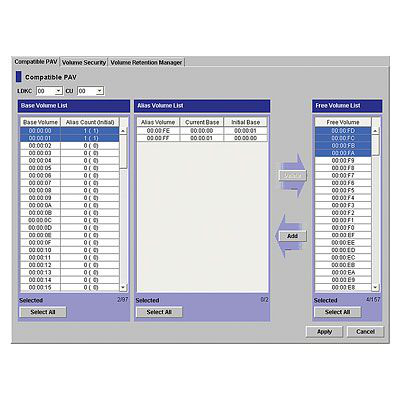The image size is (400, 400).
Task: Click Cancel button
Action: pyautogui.click(x=365, y=332)
